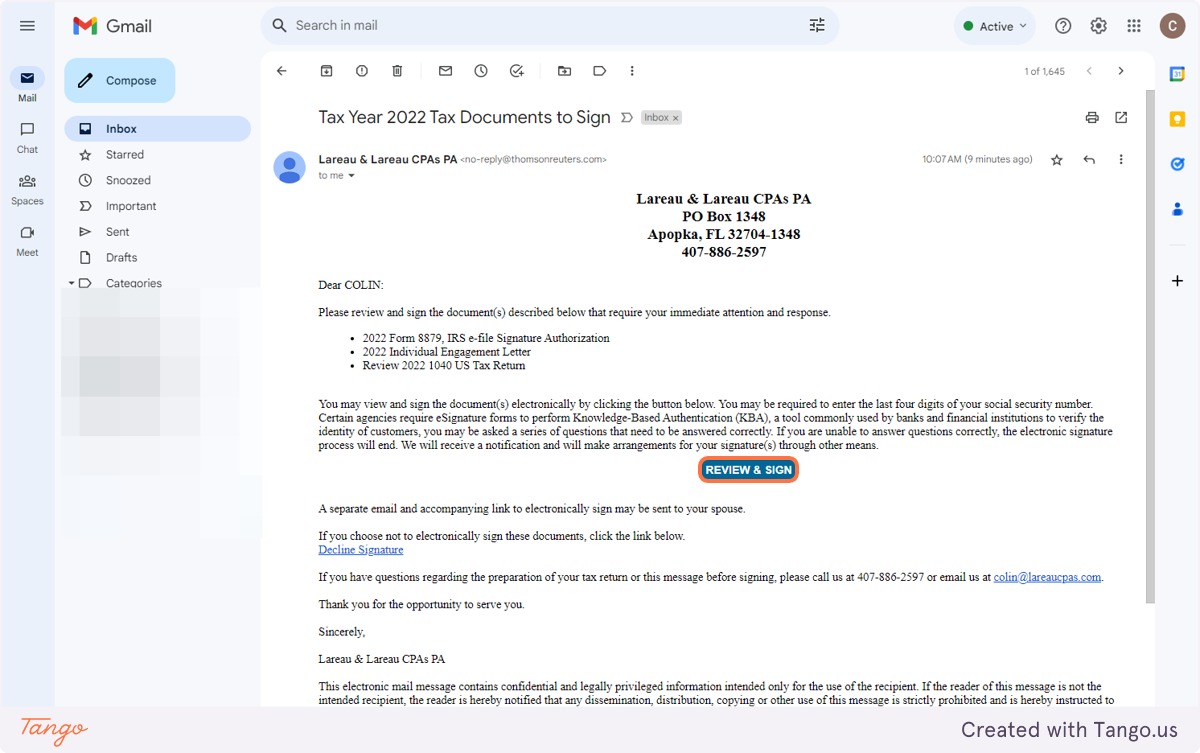Archive this email
Viewport: 1200px width, 753px height.
click(326, 71)
